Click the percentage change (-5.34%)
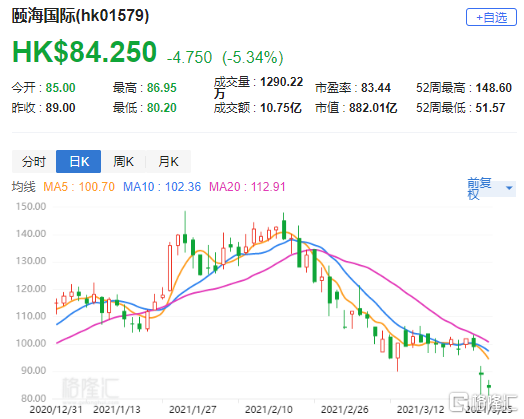The height and width of the screenshot is (419, 524). pyautogui.click(x=253, y=57)
